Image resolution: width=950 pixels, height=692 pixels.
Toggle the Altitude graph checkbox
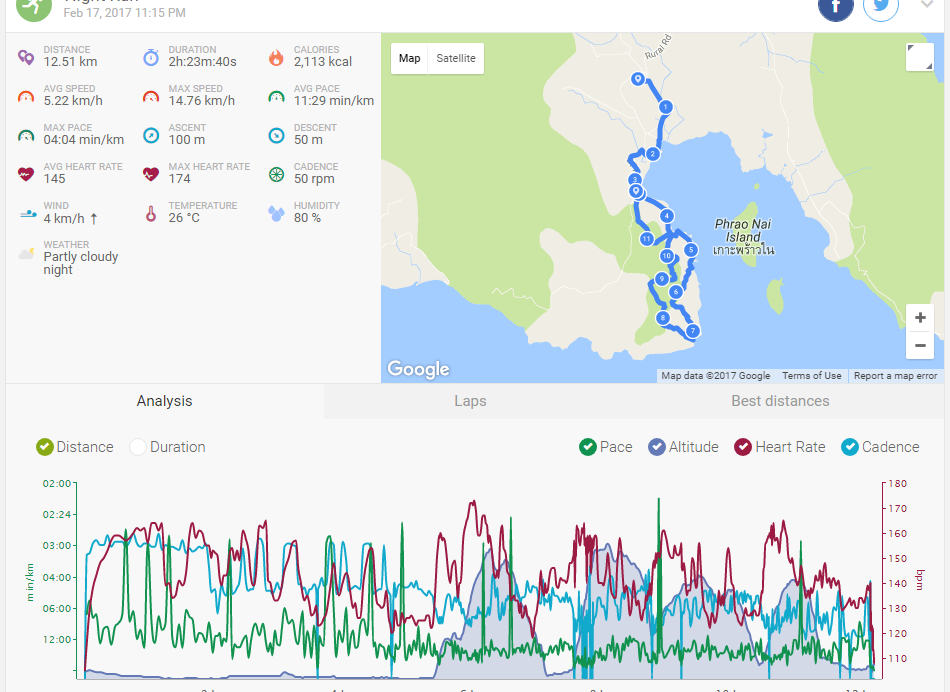coord(657,447)
